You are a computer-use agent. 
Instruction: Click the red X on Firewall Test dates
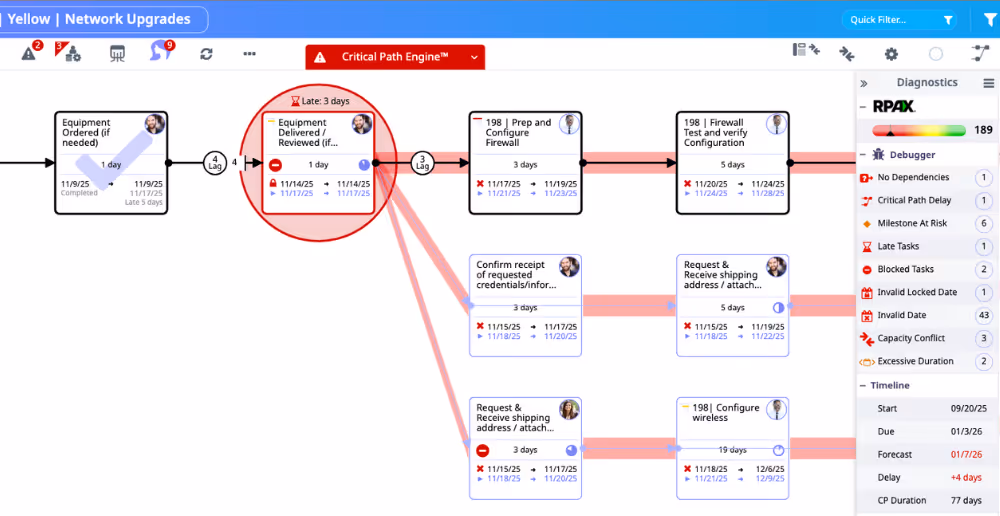pos(688,184)
